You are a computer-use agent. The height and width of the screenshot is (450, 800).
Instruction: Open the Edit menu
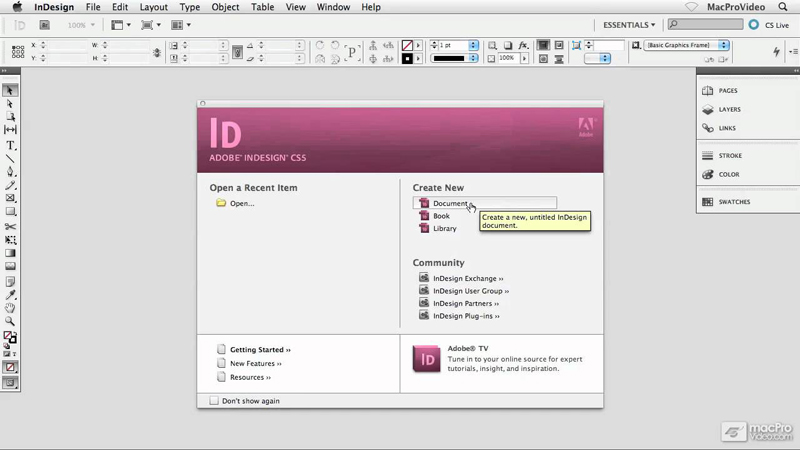tap(120, 7)
